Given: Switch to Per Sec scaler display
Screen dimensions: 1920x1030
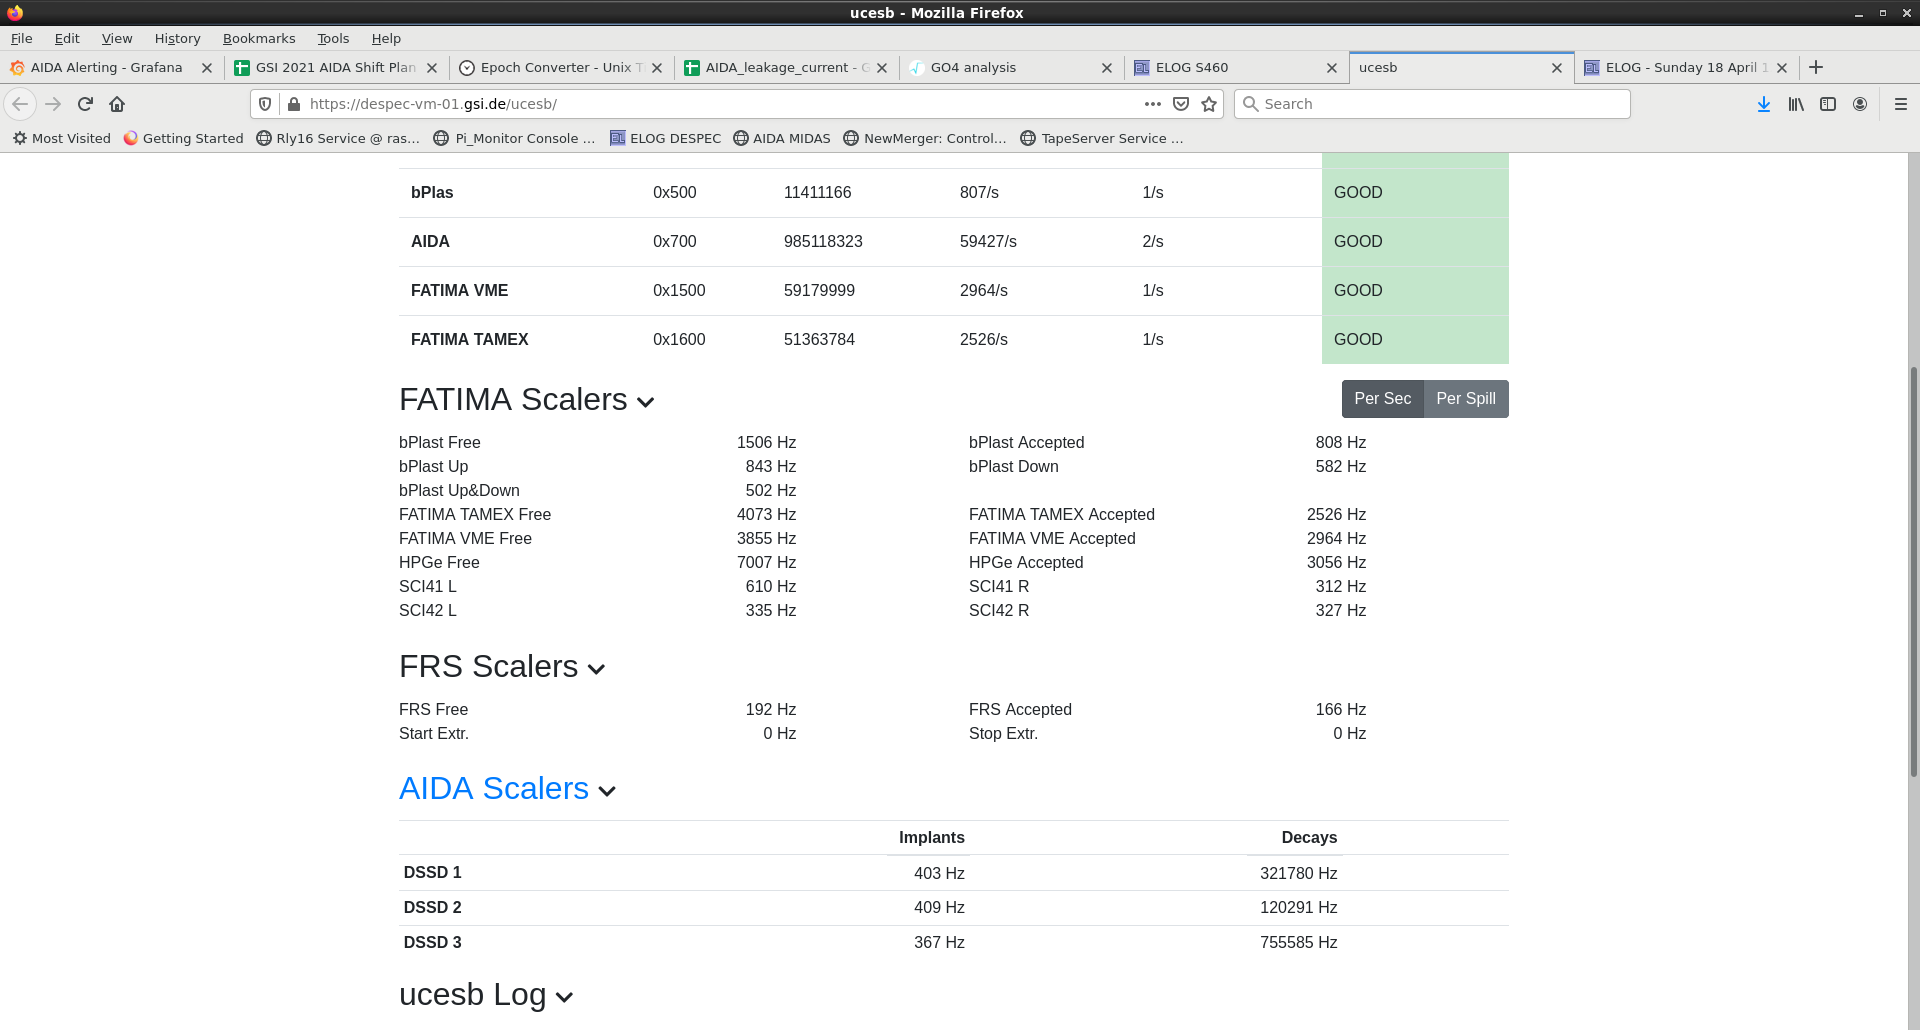Looking at the screenshot, I should click(1383, 399).
